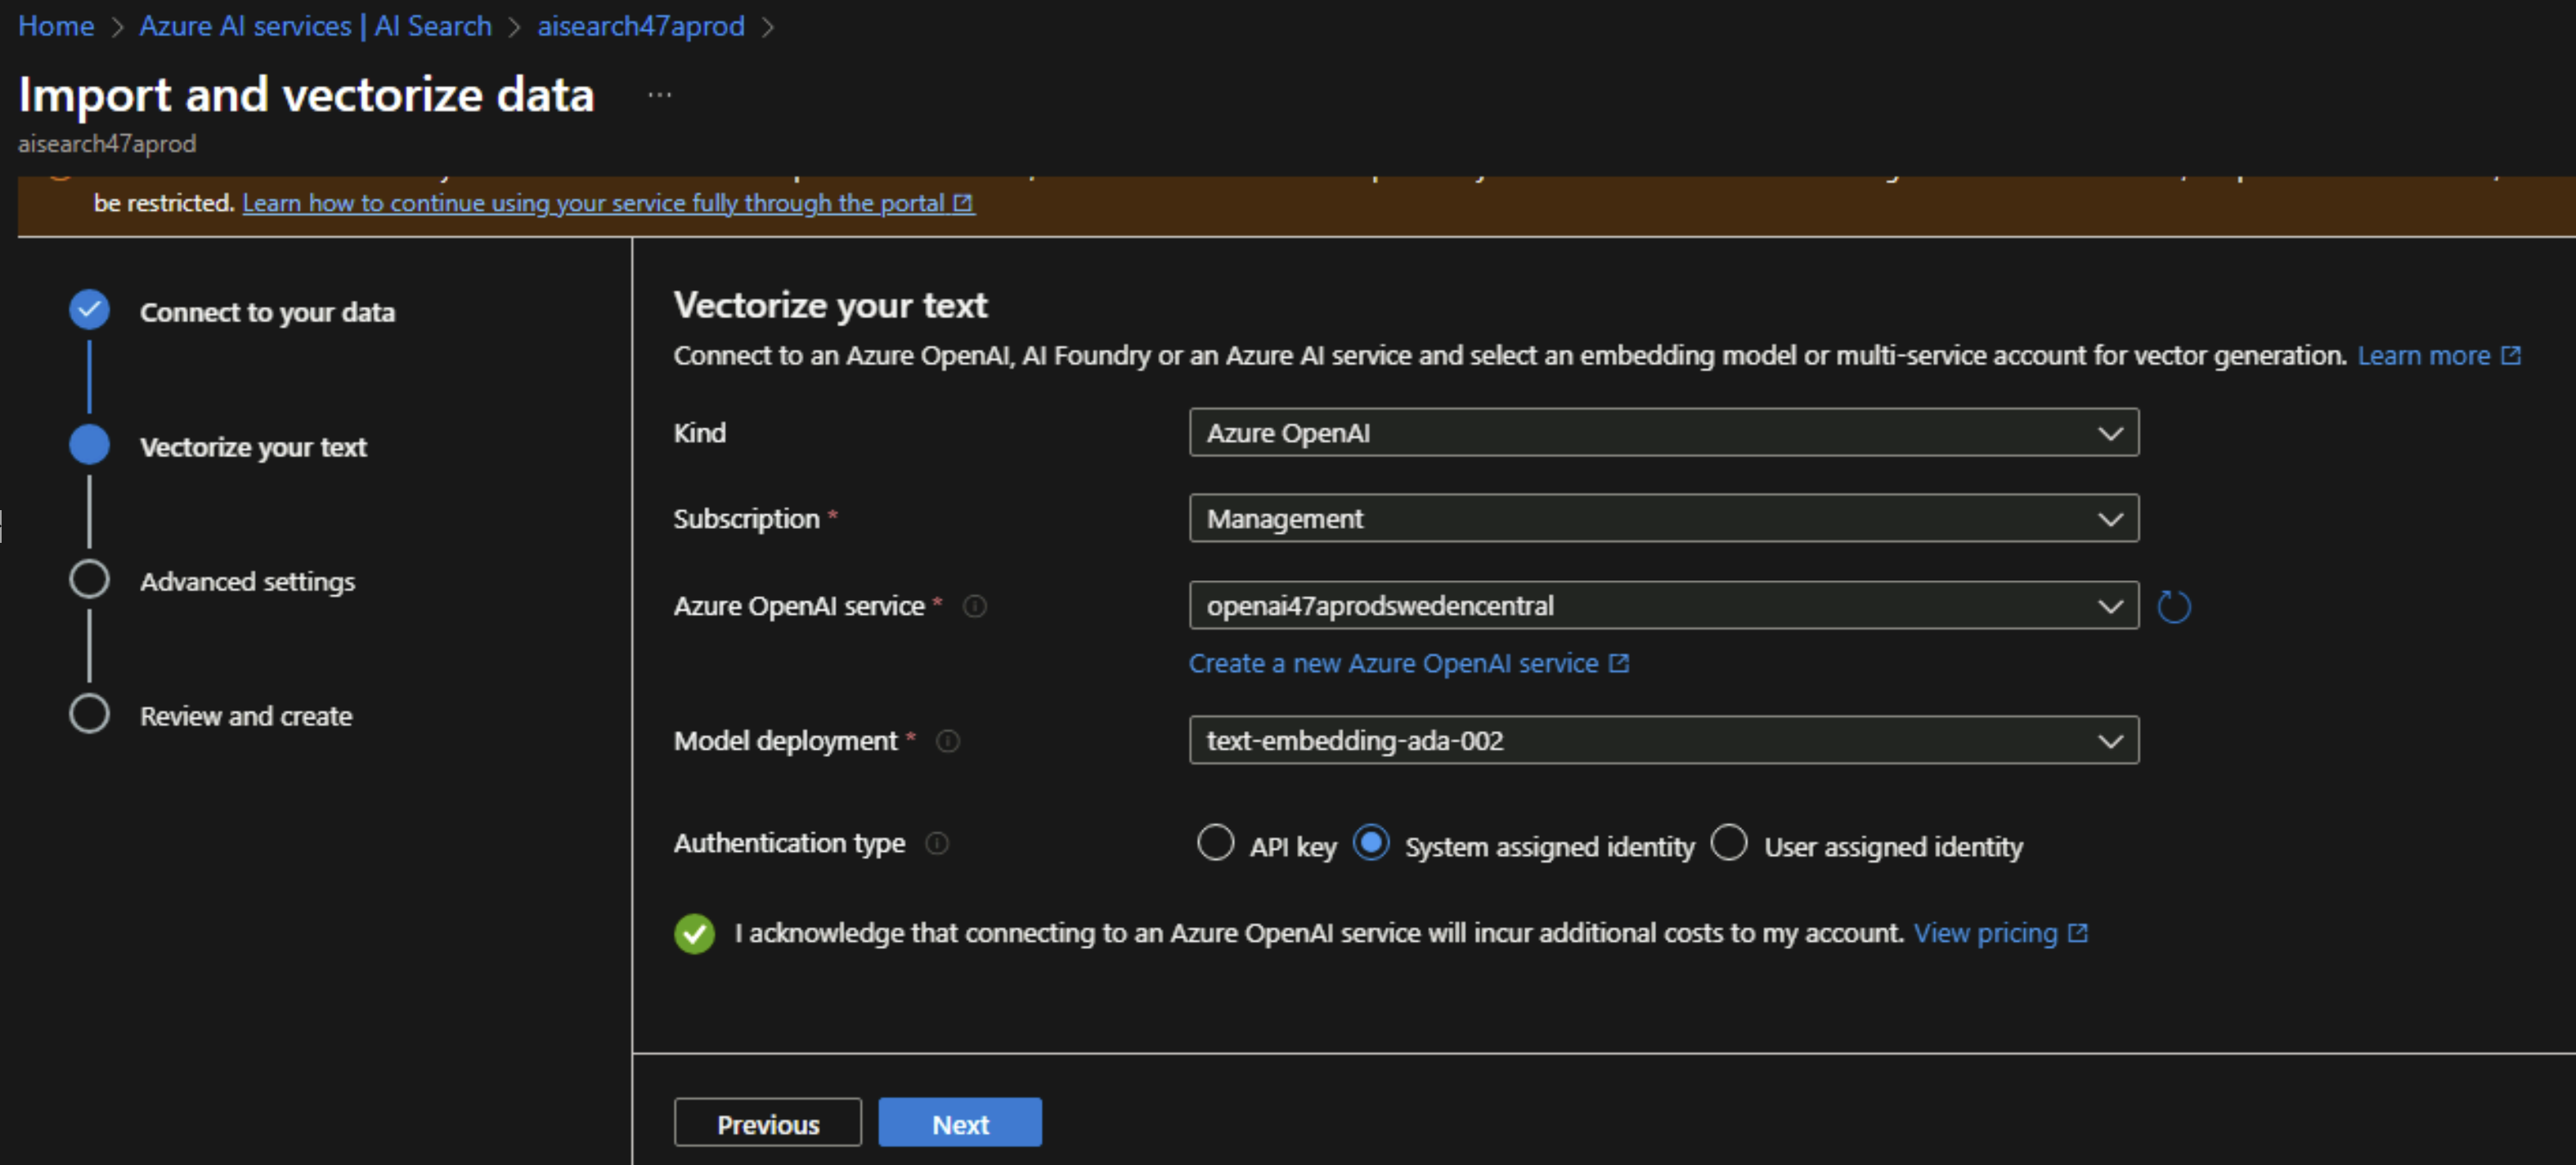The image size is (2576, 1165).
Task: Open Azure AI services | AI Search breadcrumb
Action: click(x=315, y=26)
